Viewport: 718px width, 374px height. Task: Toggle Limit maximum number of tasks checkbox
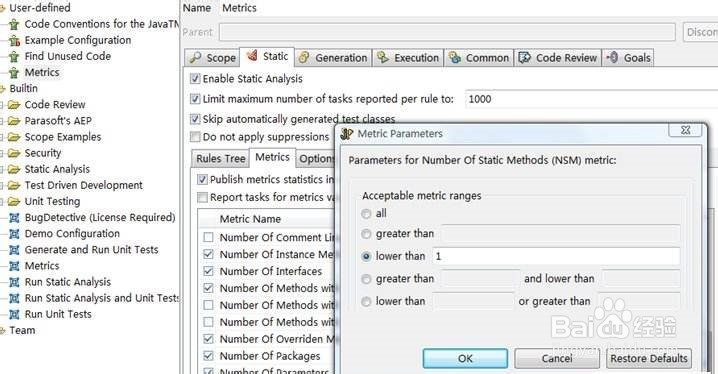pos(195,99)
